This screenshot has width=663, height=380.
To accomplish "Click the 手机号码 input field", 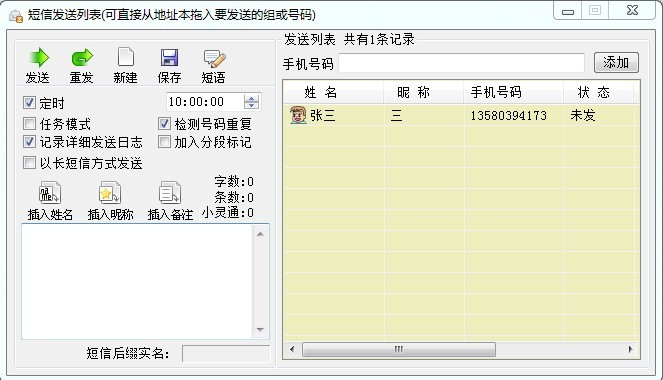I will tap(461, 63).
